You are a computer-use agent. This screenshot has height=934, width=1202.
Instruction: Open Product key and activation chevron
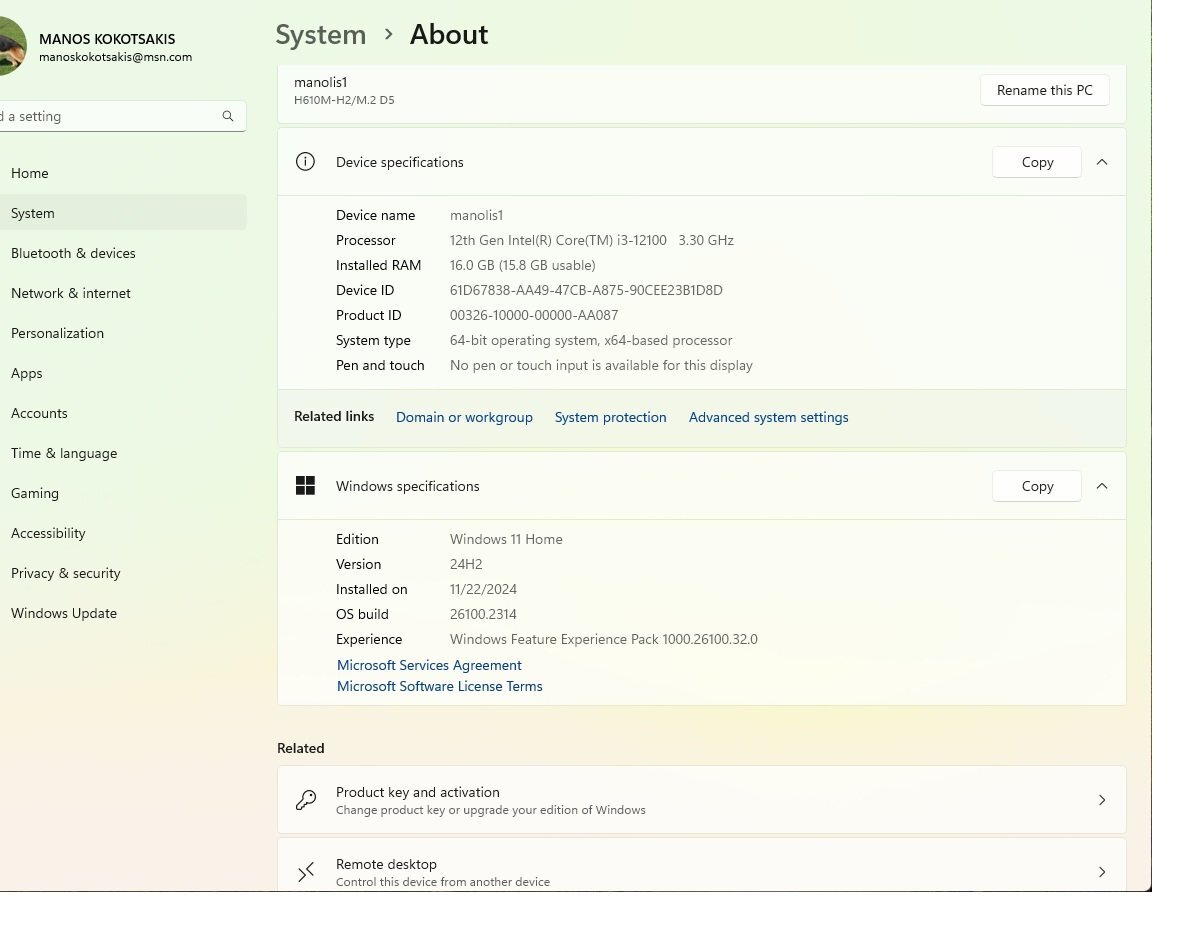(x=1101, y=800)
